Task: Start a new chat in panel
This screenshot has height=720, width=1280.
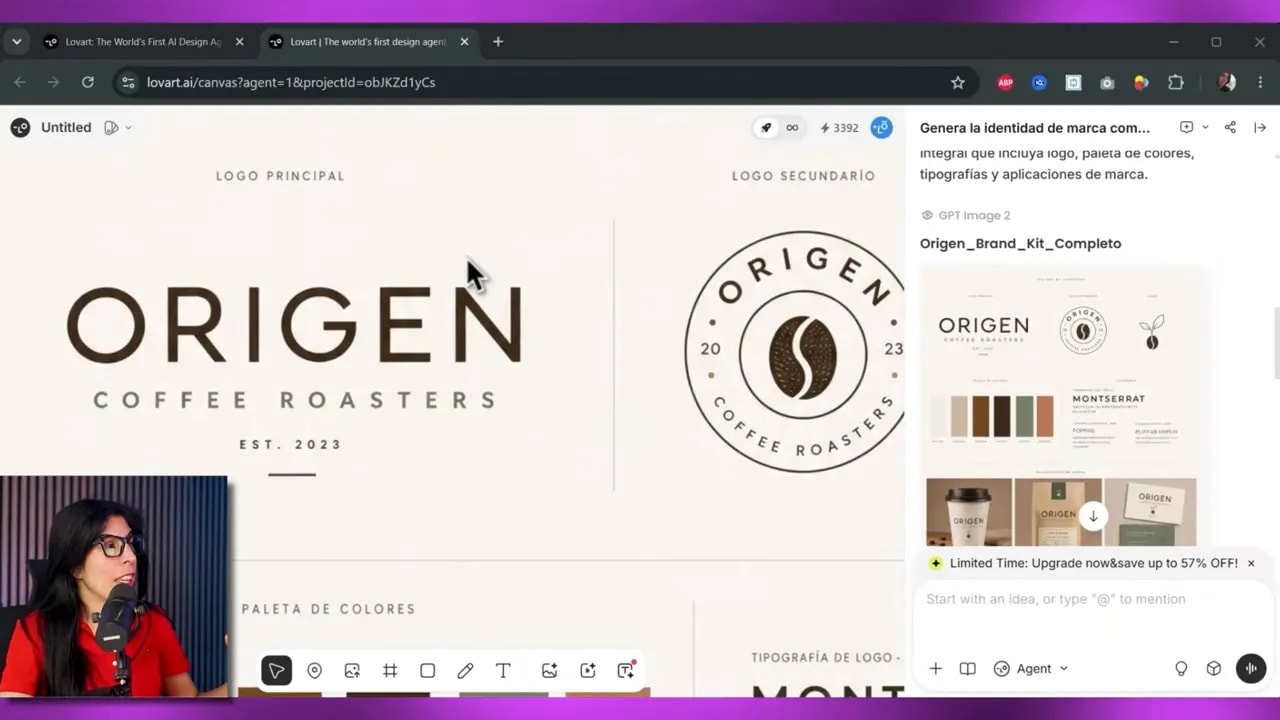Action: coord(1186,128)
